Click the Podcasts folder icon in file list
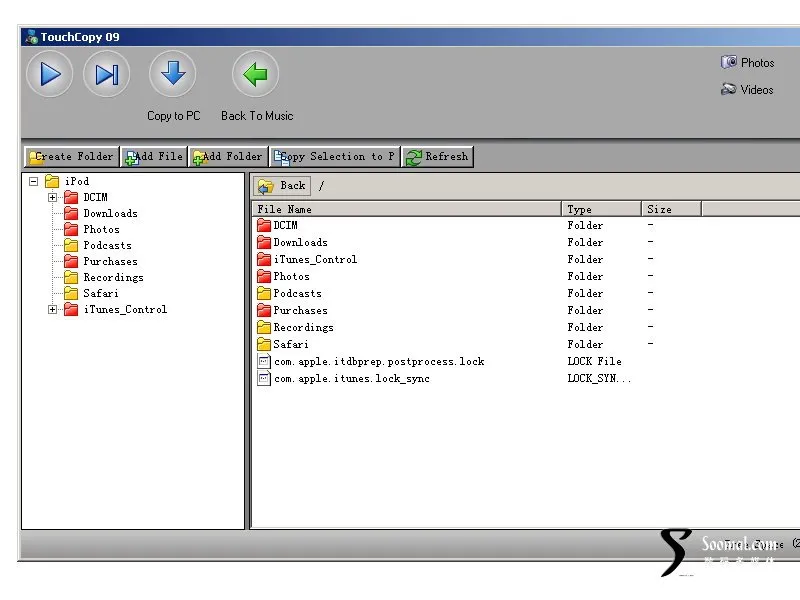Screen dimensions: 800x600 pyautogui.click(x=264, y=293)
